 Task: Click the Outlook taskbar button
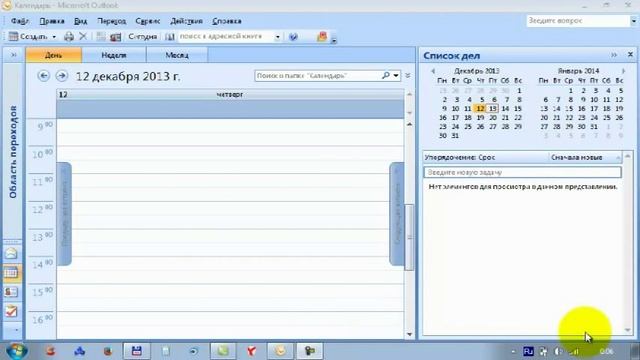[280, 351]
